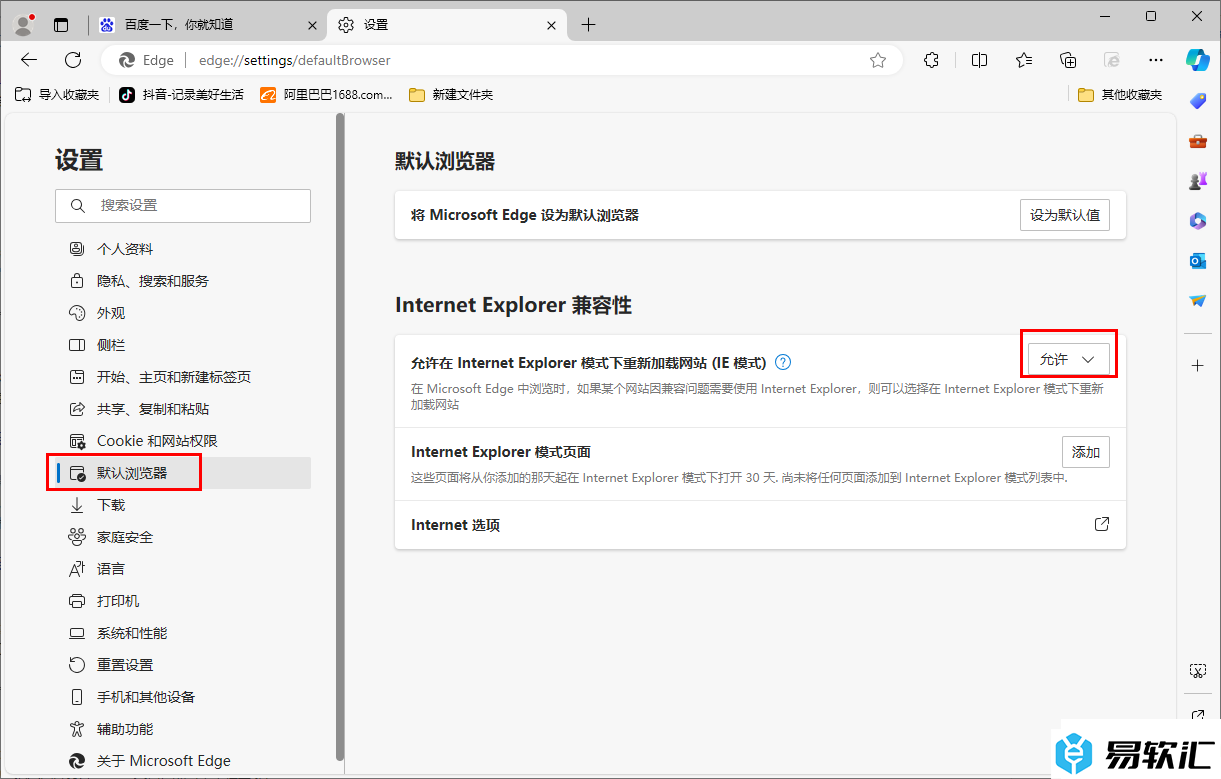Screen dimensions: 1221x779
Task: Open 开始、主页和新建标签页 settings section
Action: (183, 377)
